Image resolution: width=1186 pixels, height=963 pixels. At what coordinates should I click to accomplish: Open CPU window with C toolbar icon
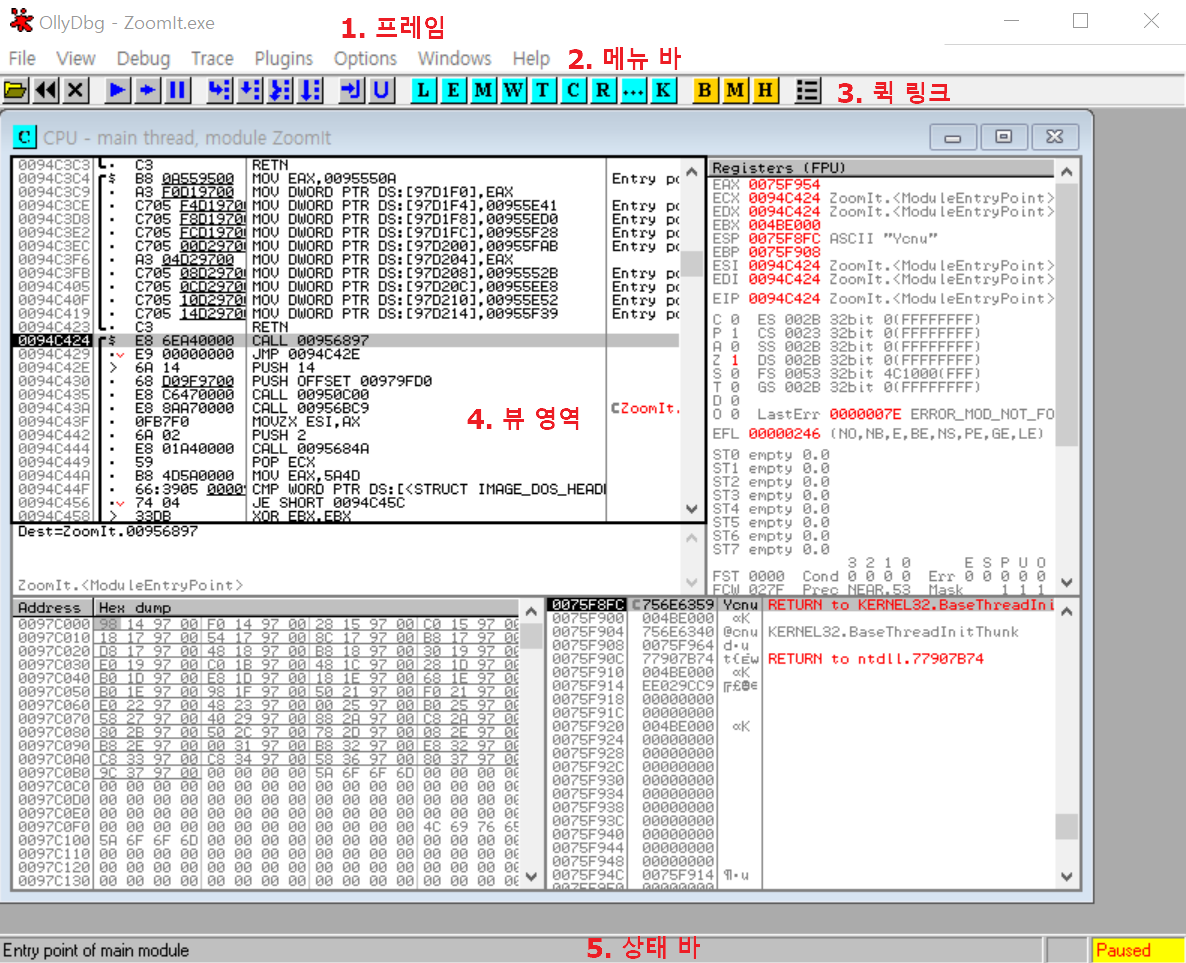tap(573, 90)
